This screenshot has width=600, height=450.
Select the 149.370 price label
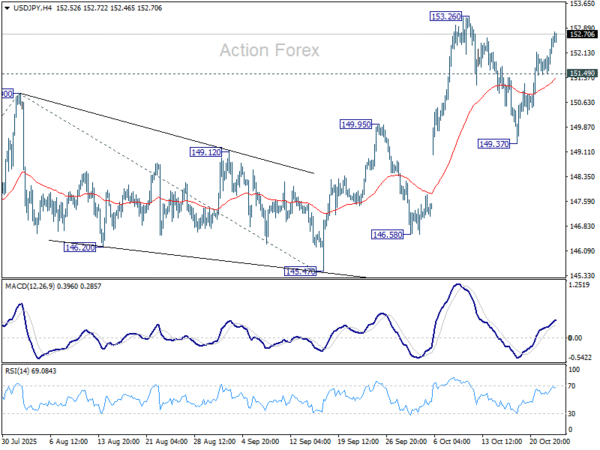(x=495, y=144)
